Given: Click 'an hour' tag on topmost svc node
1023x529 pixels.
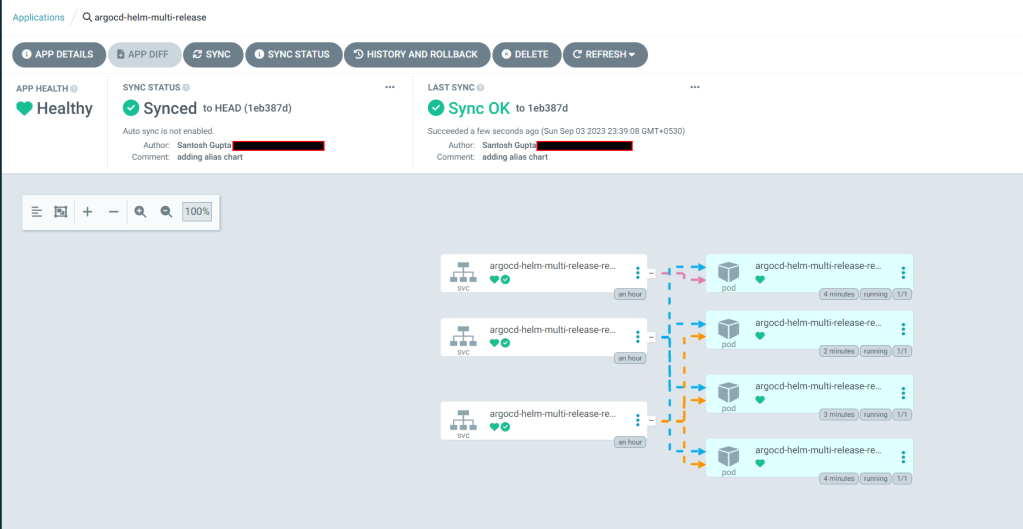Looking at the screenshot, I should coord(630,294).
